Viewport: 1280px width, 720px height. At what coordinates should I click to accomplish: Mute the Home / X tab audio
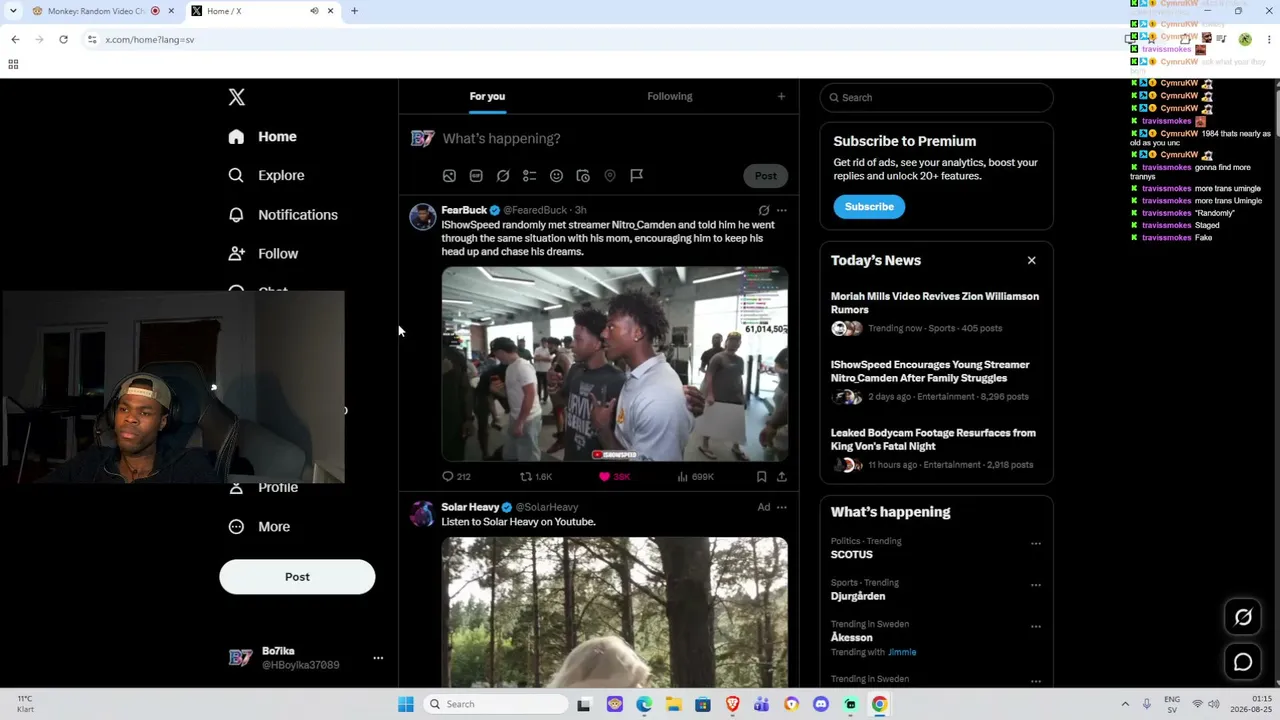(x=314, y=11)
